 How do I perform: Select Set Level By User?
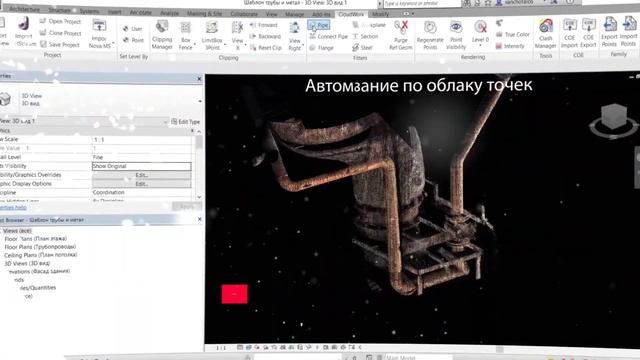point(133,29)
